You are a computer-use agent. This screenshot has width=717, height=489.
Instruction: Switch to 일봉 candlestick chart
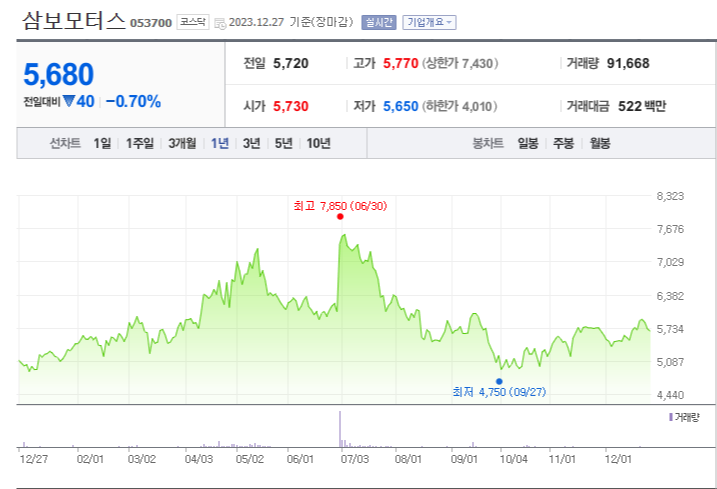(x=528, y=144)
